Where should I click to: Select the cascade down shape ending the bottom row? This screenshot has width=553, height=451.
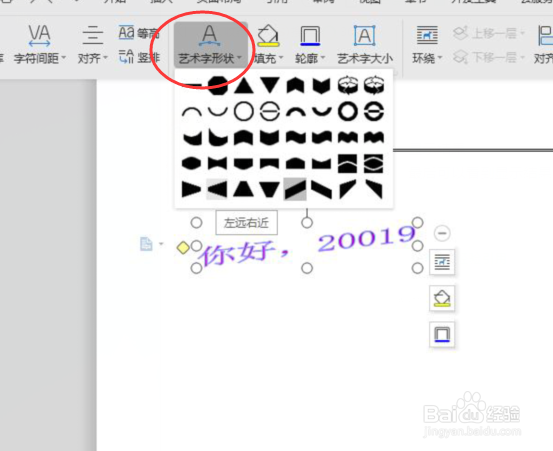pyautogui.click(x=374, y=190)
